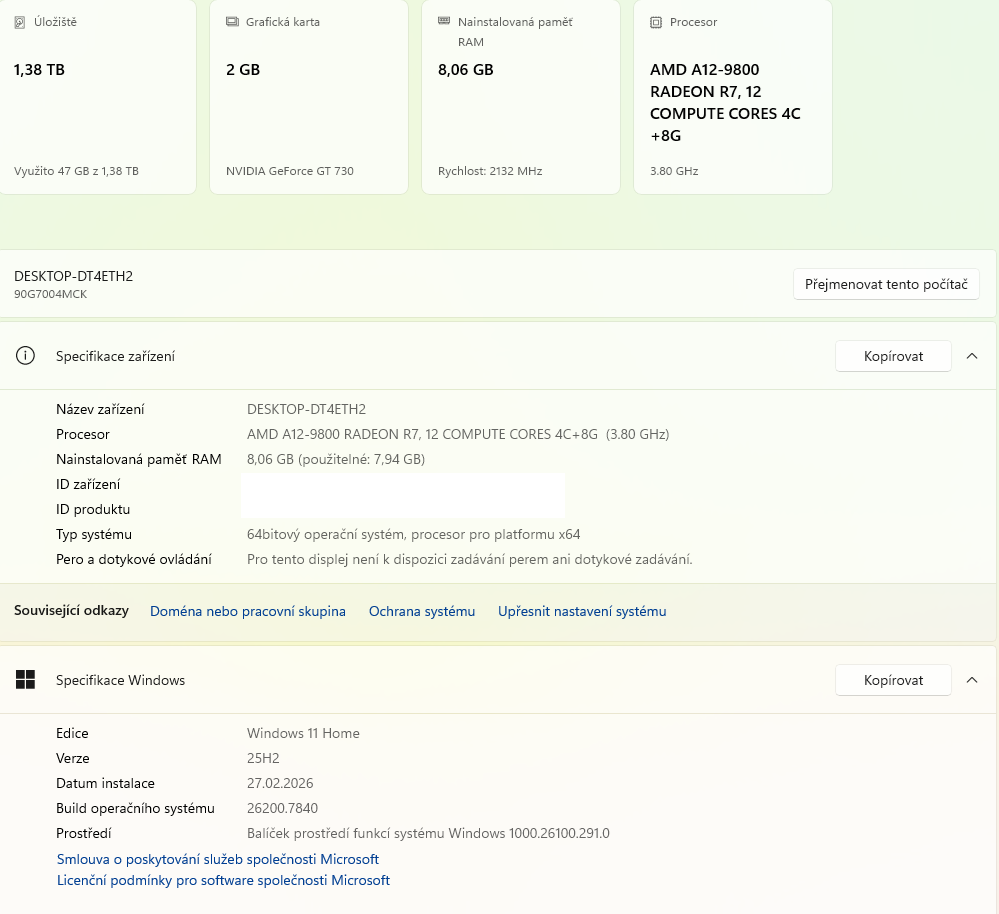Screen dimensions: 999x914
Task: Open Doména nebo pracovní skupina link
Action: (247, 611)
